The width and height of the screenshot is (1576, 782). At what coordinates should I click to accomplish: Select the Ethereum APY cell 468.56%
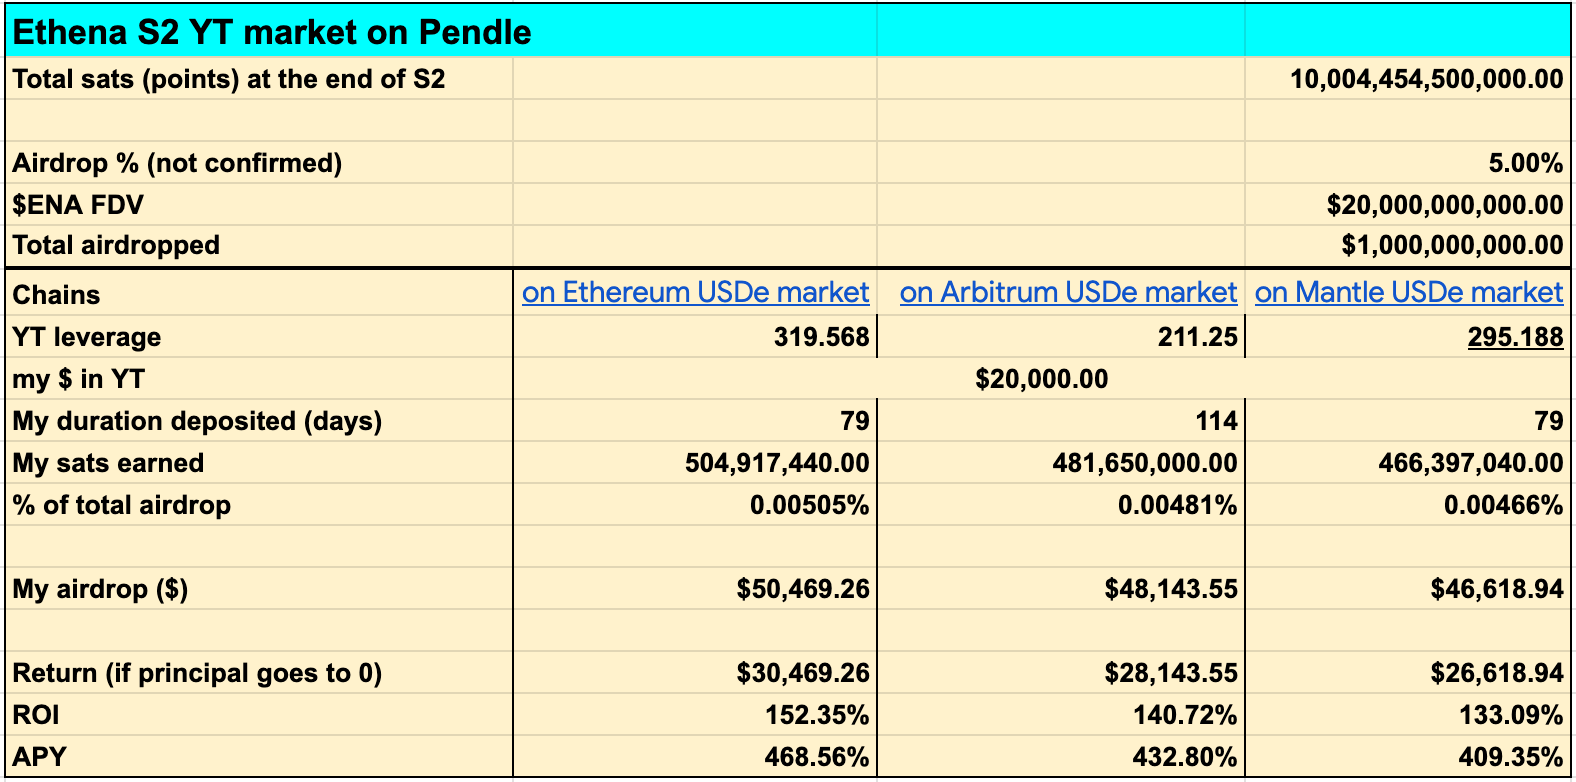(x=816, y=757)
